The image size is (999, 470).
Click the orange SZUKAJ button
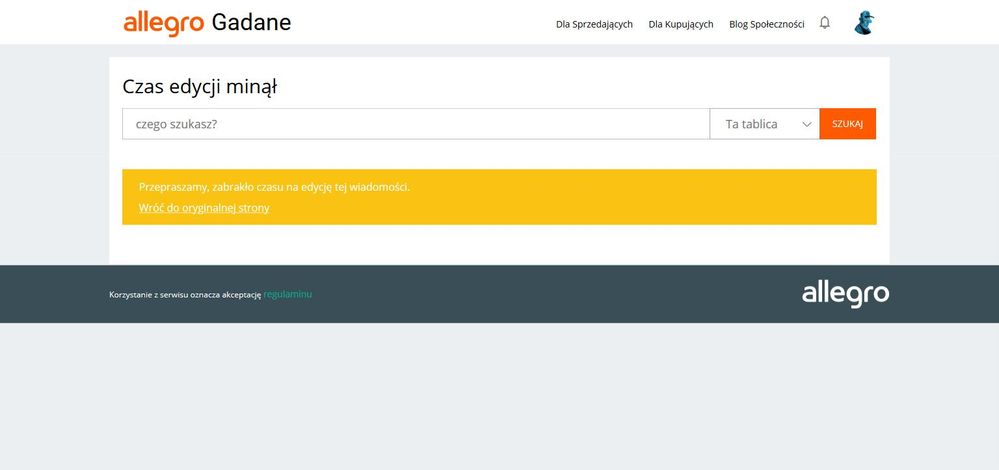pos(847,124)
